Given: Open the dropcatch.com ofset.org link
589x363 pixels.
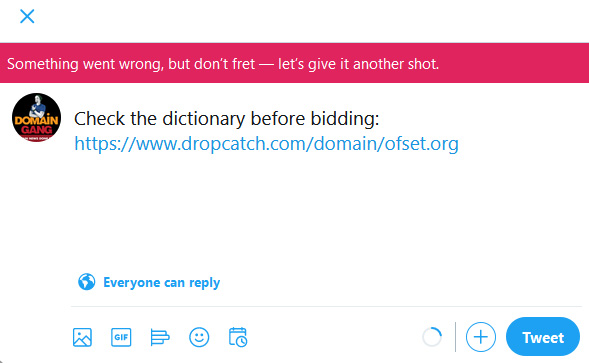Looking at the screenshot, I should coord(266,144).
